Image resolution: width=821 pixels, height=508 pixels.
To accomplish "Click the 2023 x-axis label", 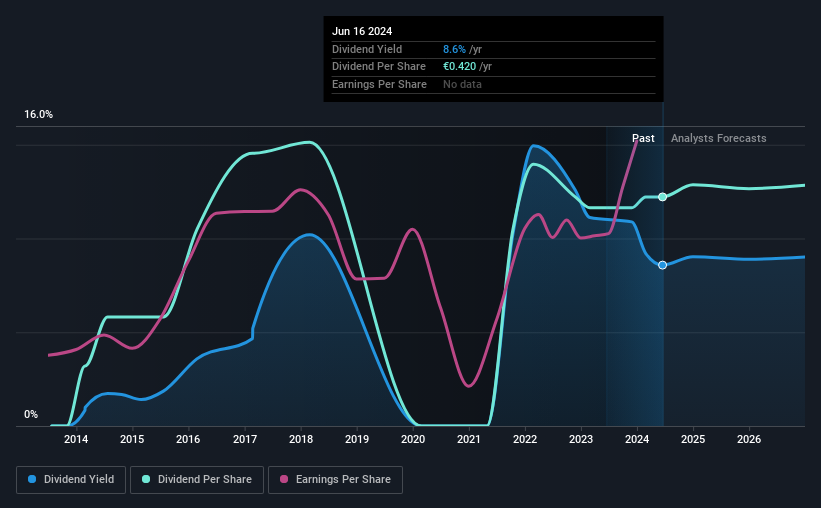I will tap(581, 439).
